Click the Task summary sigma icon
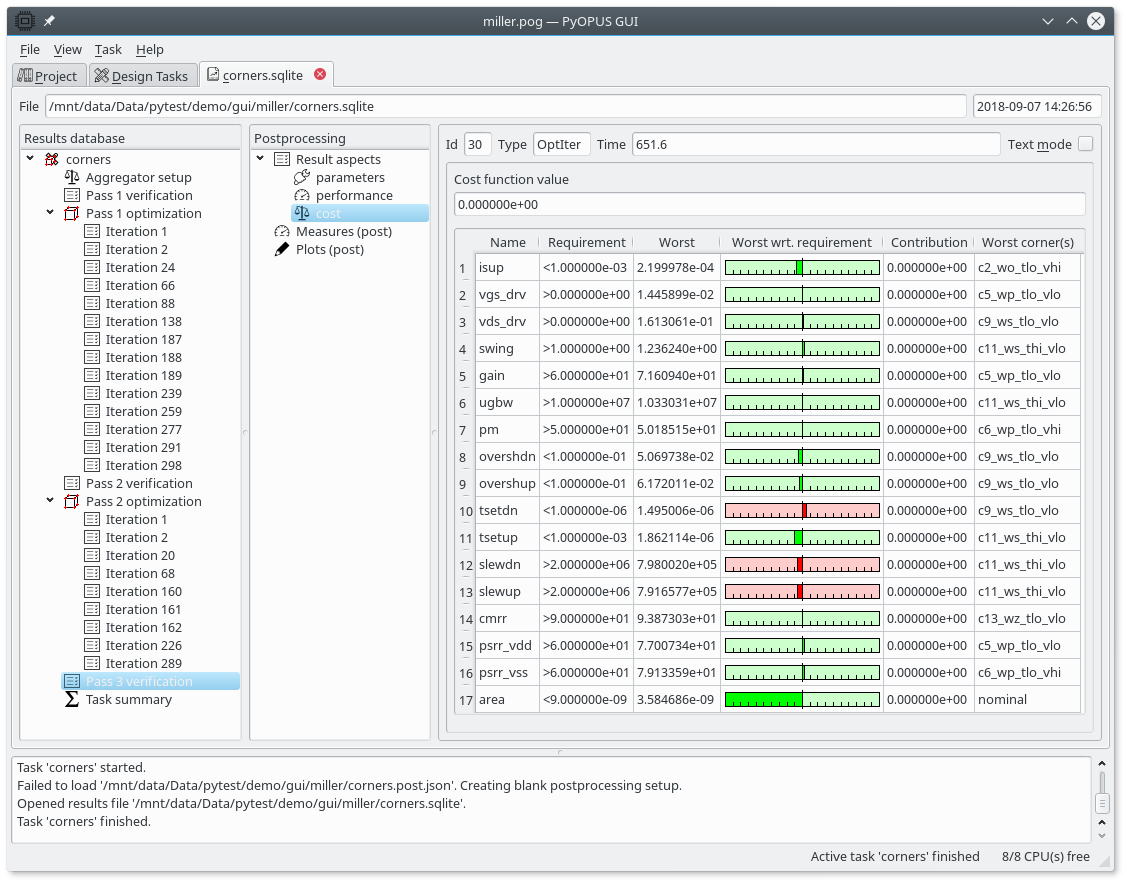1127x884 pixels. point(72,699)
